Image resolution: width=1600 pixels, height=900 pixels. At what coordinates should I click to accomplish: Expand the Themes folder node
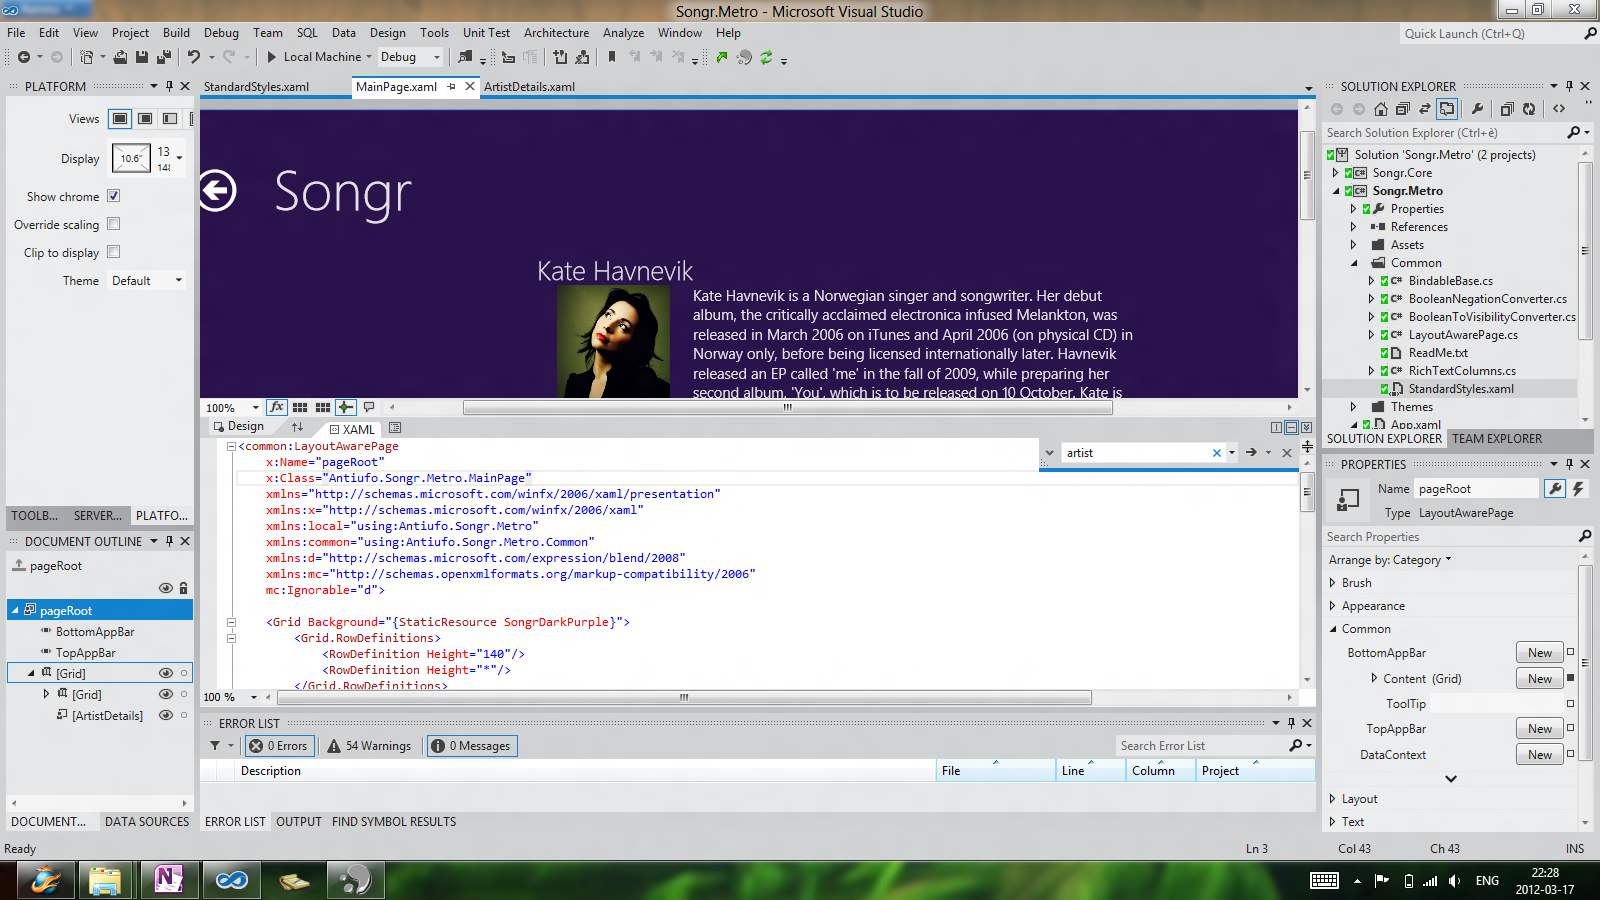(1353, 407)
